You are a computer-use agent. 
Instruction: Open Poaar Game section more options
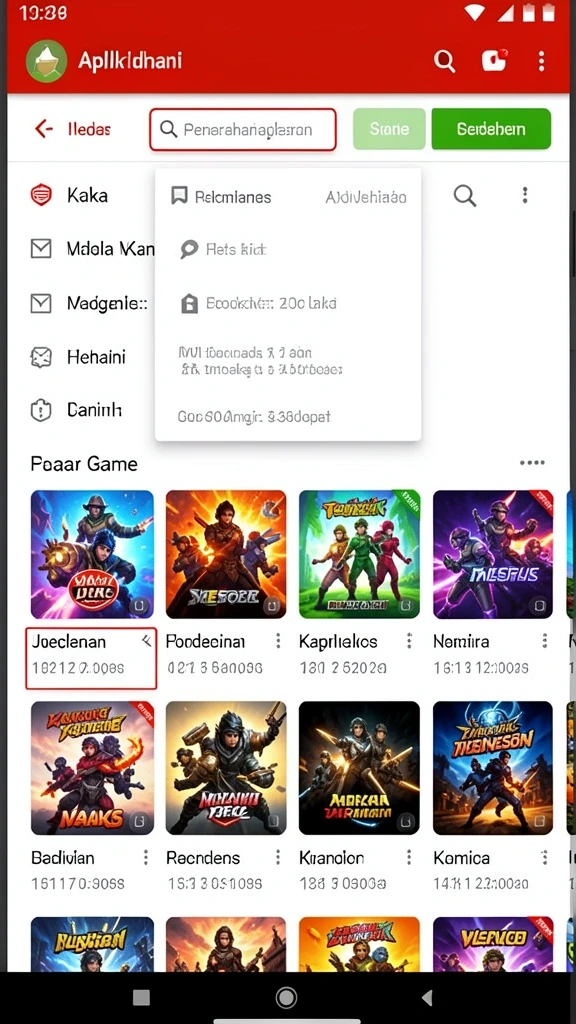[532, 463]
